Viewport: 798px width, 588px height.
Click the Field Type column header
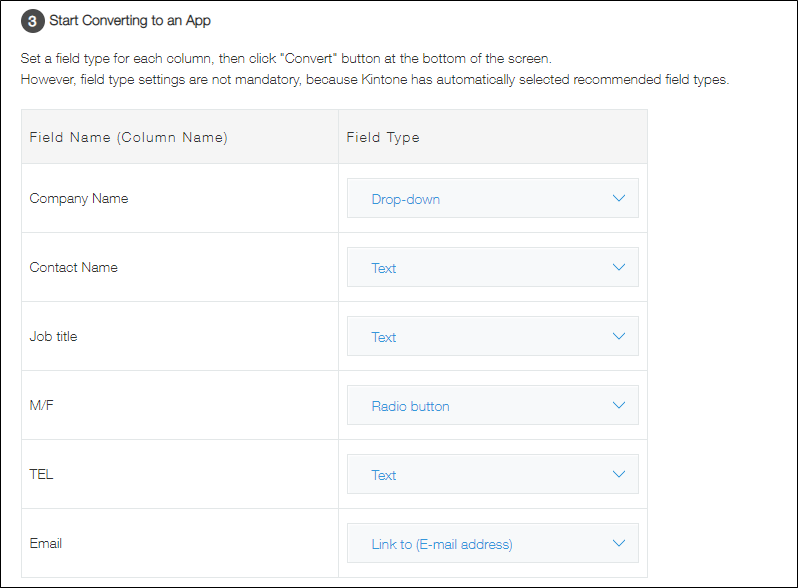point(383,137)
